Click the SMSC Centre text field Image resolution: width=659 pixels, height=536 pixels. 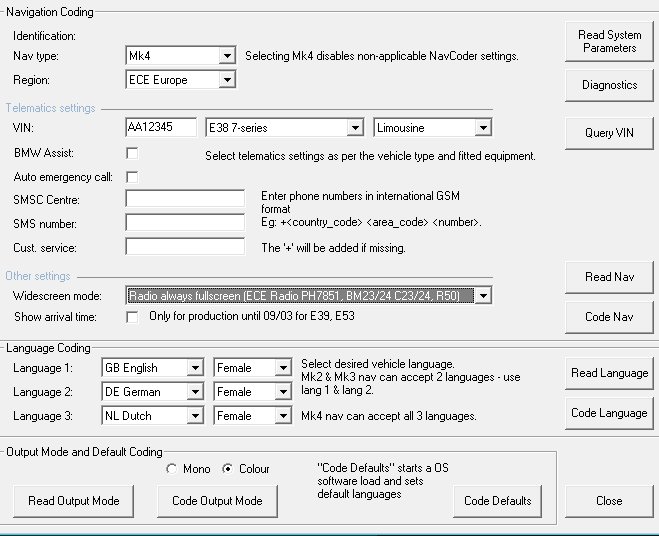(185, 199)
